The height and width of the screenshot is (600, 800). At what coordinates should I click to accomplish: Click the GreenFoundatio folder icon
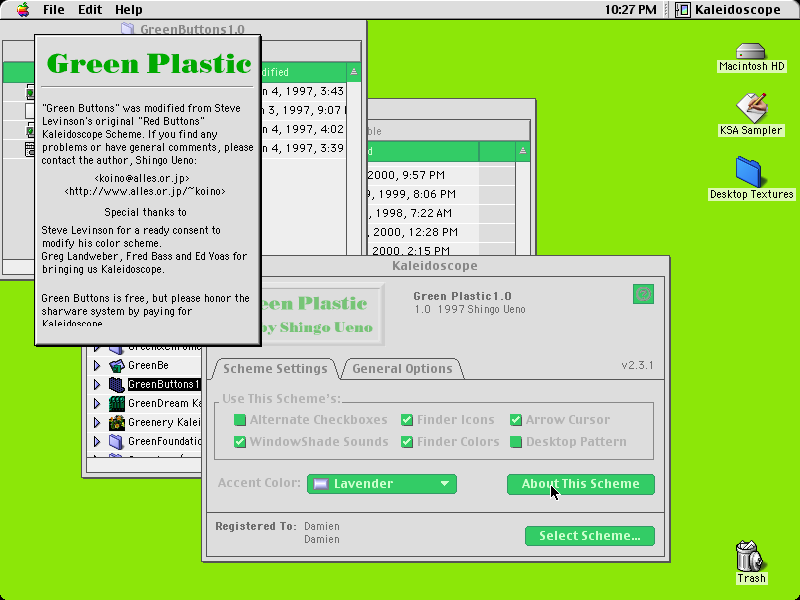click(117, 441)
